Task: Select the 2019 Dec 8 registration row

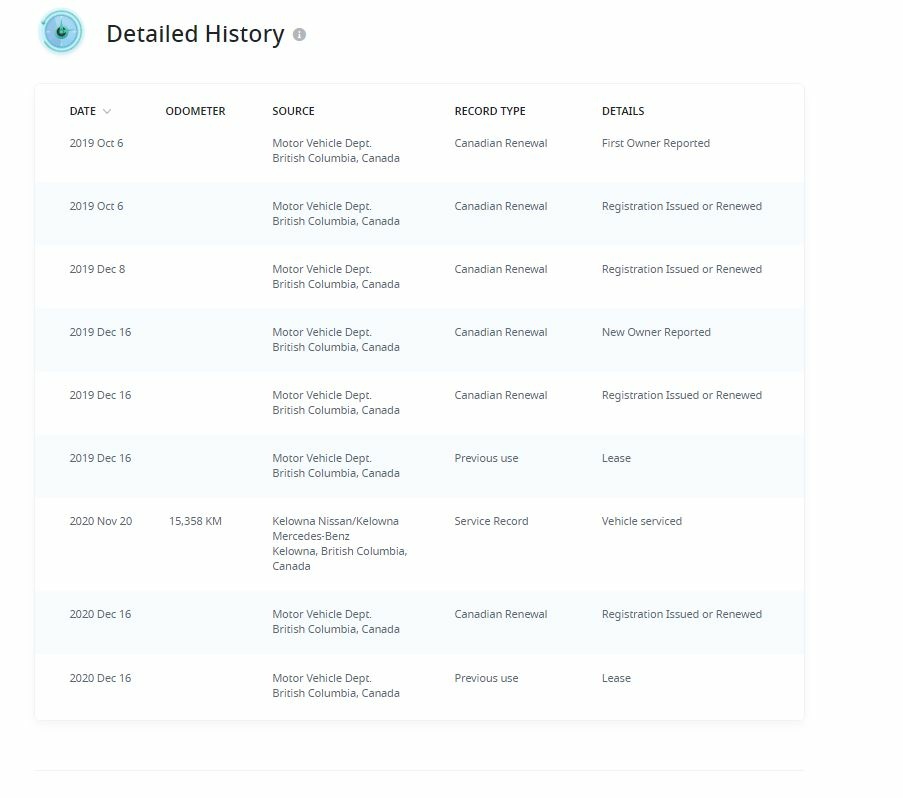Action: 419,277
